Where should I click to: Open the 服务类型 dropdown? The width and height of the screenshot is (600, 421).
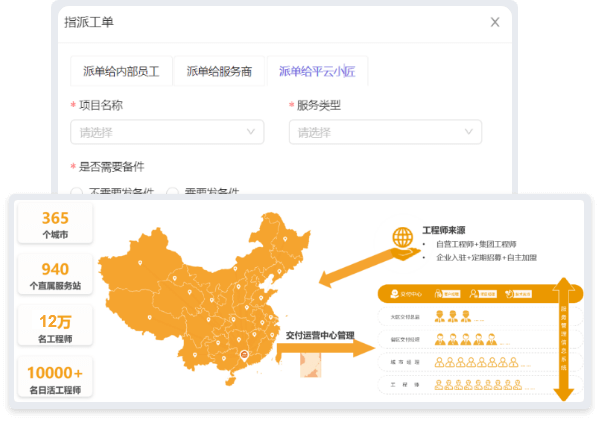(384, 132)
